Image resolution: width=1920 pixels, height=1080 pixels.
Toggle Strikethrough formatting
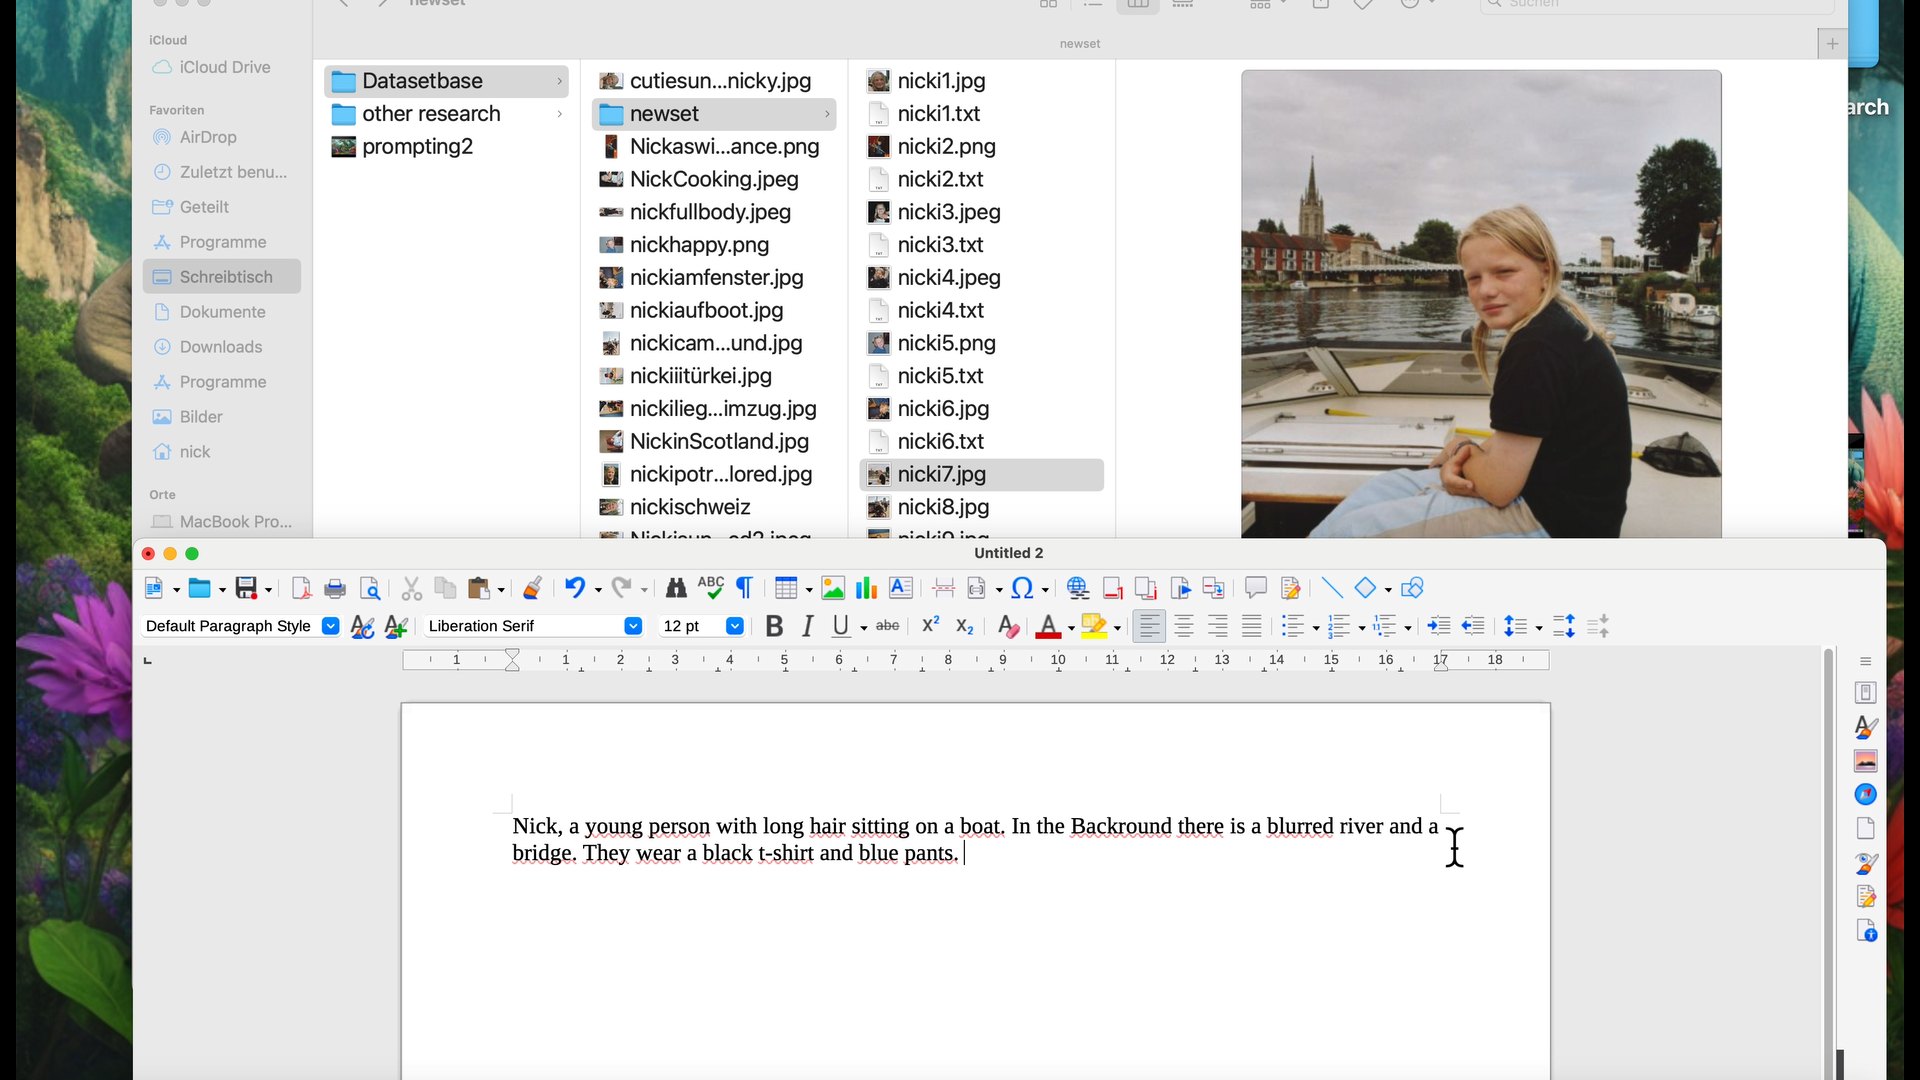coord(888,626)
